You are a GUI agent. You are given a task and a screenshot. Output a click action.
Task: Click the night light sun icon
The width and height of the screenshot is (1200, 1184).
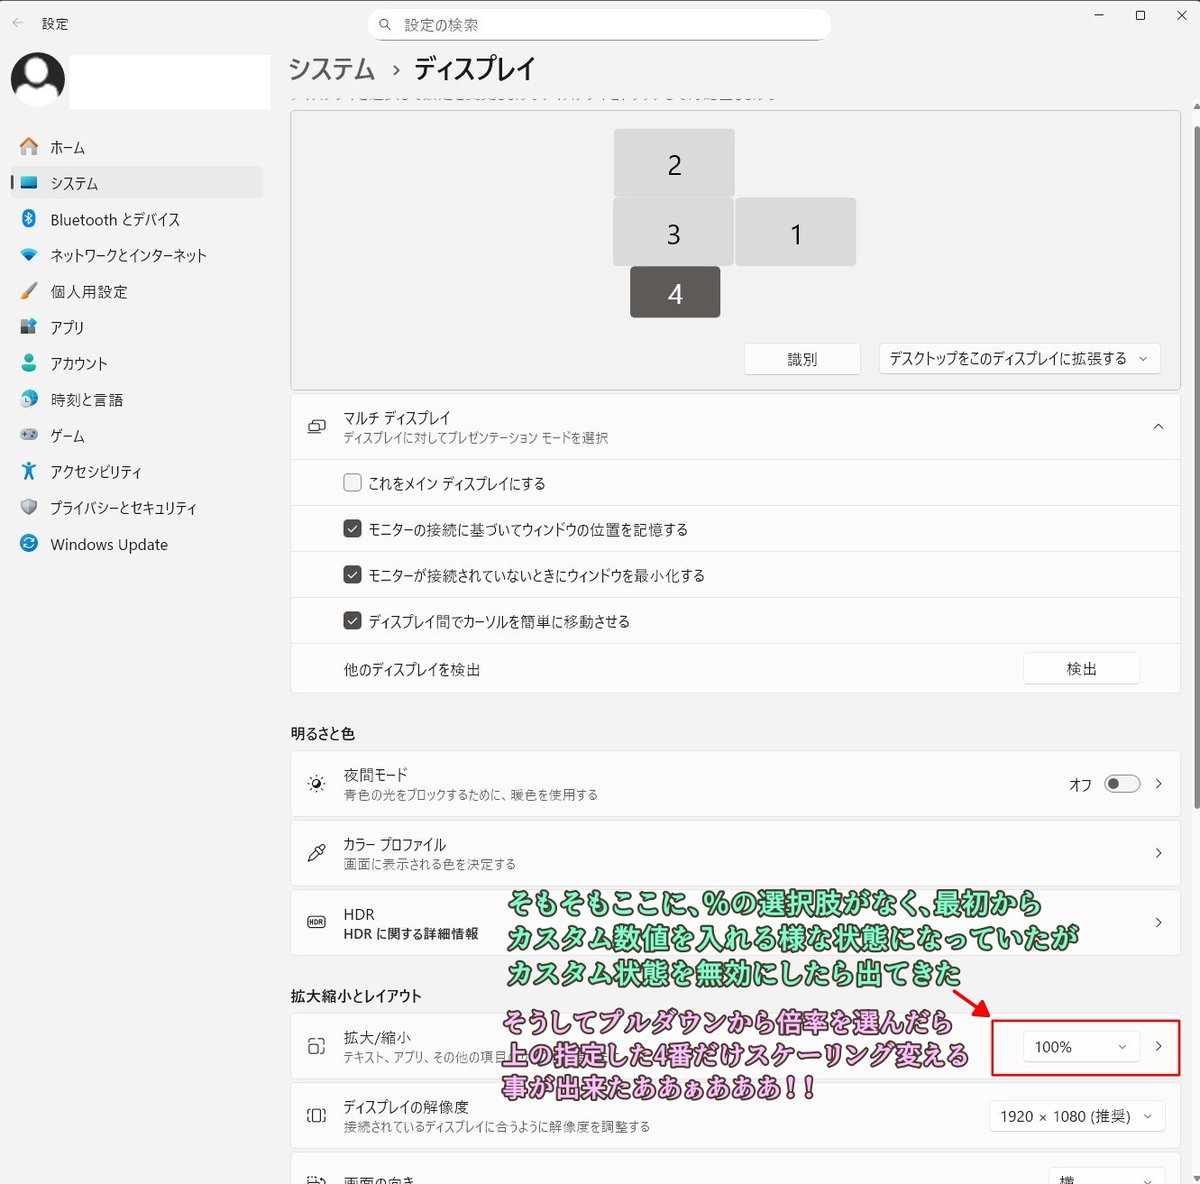(317, 784)
